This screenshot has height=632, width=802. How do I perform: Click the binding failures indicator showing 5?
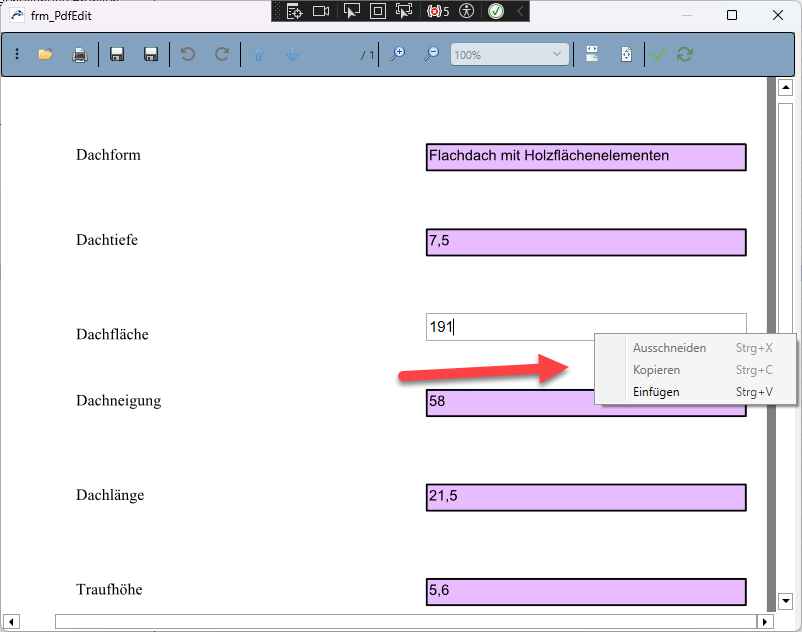pyautogui.click(x=438, y=11)
